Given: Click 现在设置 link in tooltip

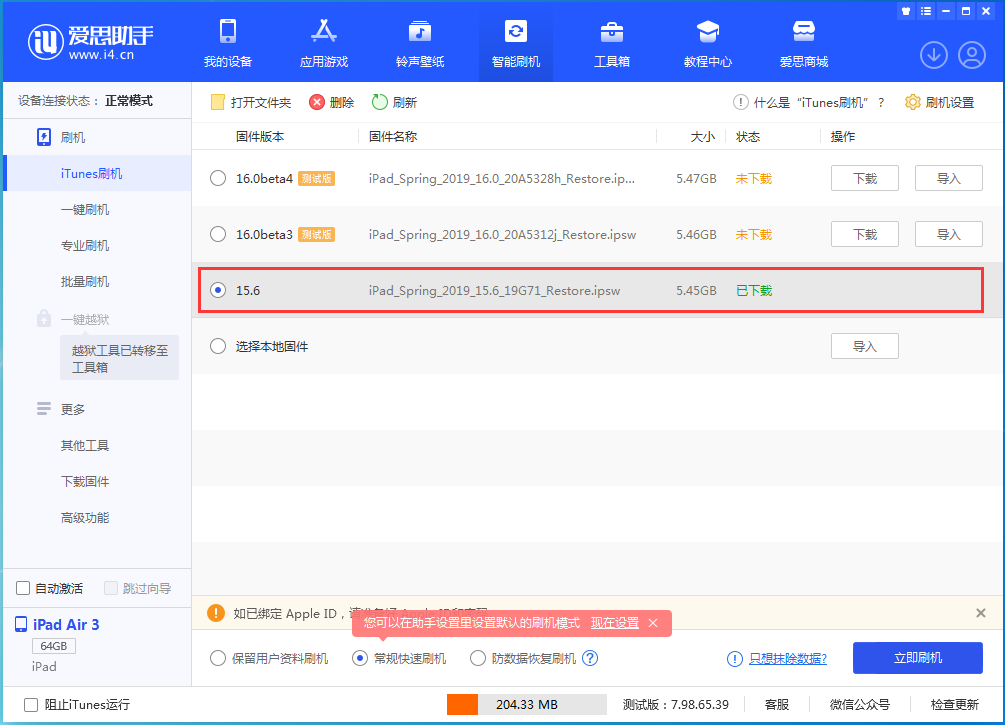Looking at the screenshot, I should click(615, 623).
